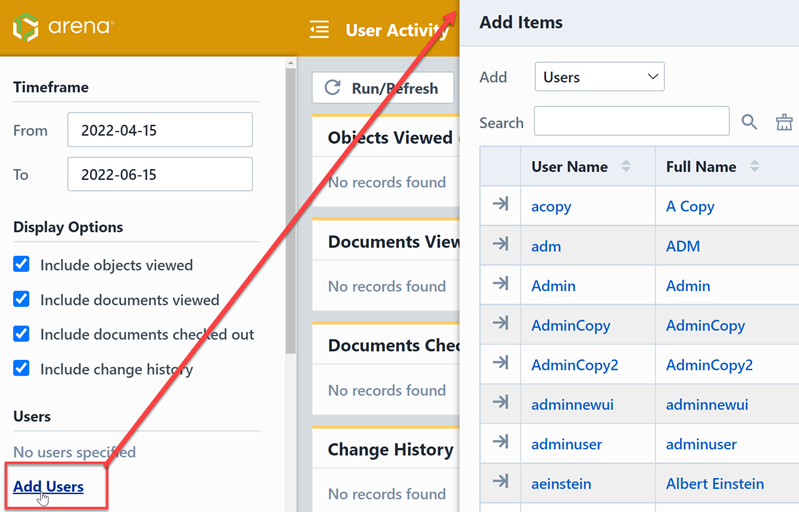Open the AdminCopy2 full name link
799x512 pixels.
[709, 365]
